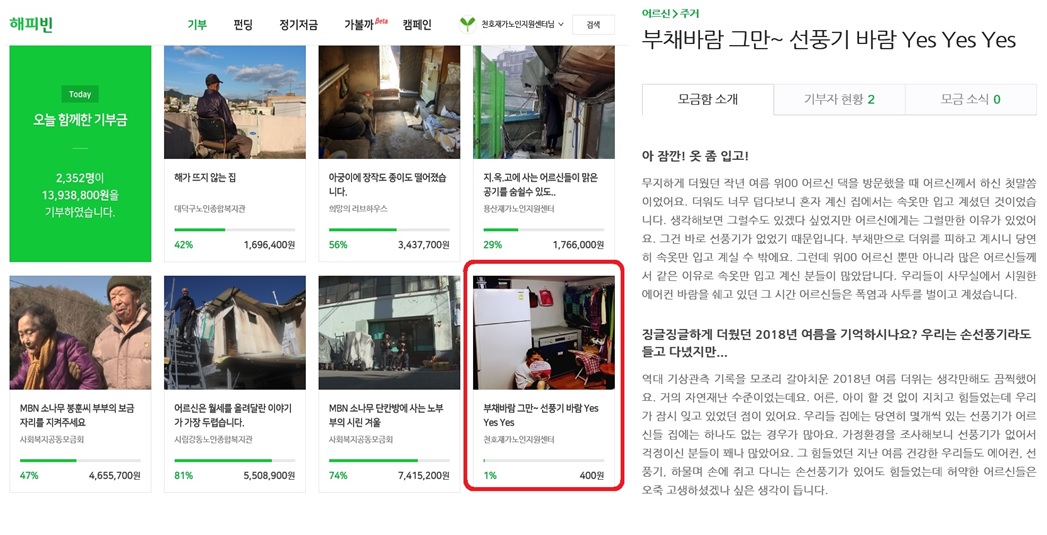Click the 81% progress bar of 시립강동노인종합복지관
1047x535 pixels.
(234, 460)
